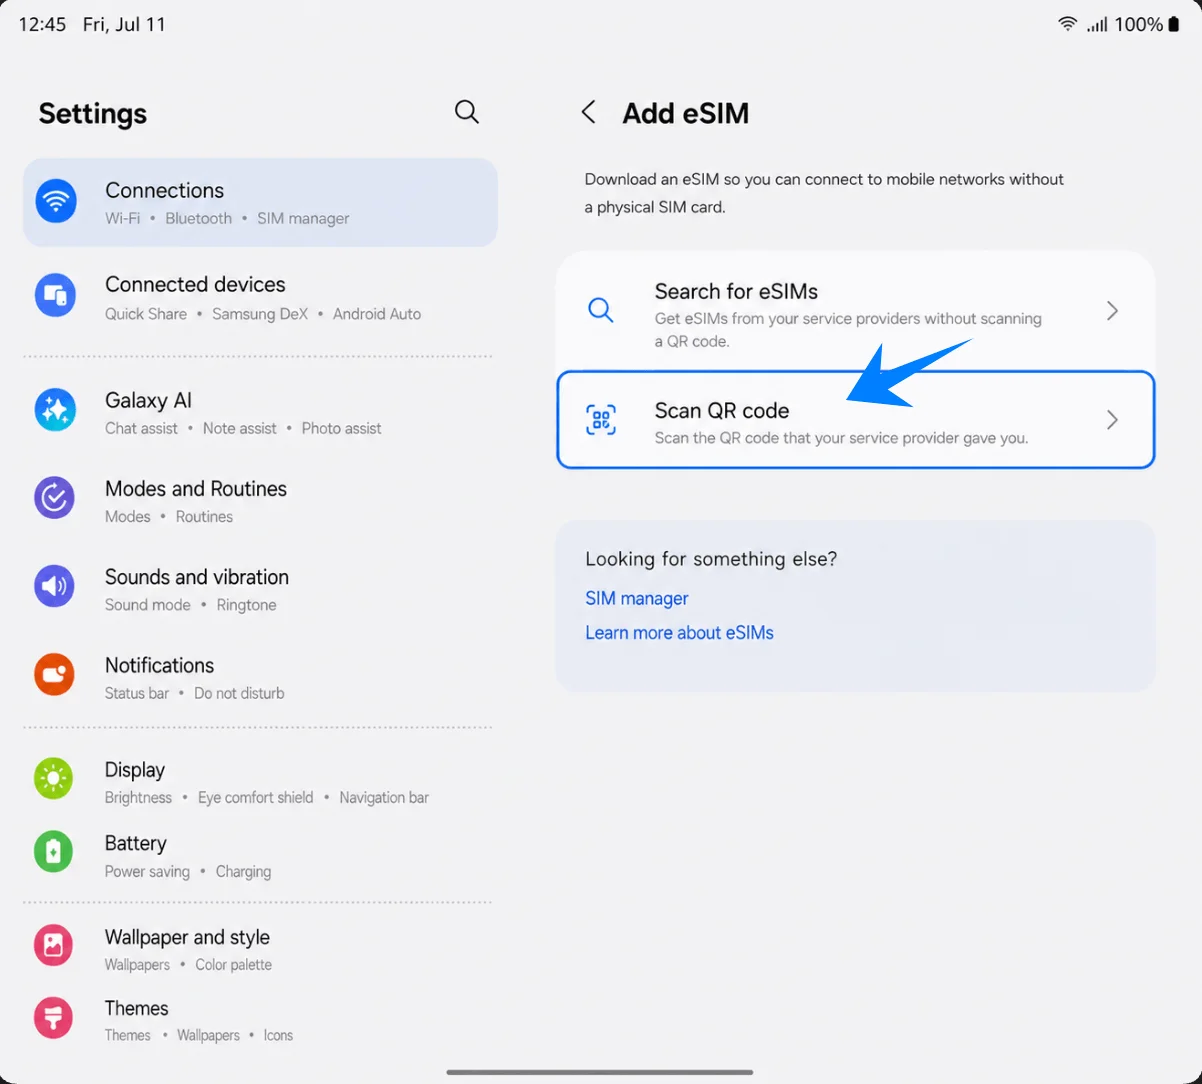Open the Themes settings category

coord(260,1020)
